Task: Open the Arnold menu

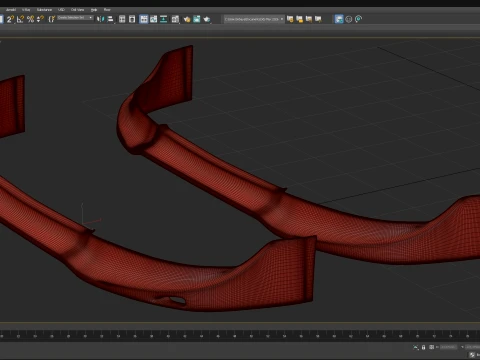Action: (x=11, y=10)
